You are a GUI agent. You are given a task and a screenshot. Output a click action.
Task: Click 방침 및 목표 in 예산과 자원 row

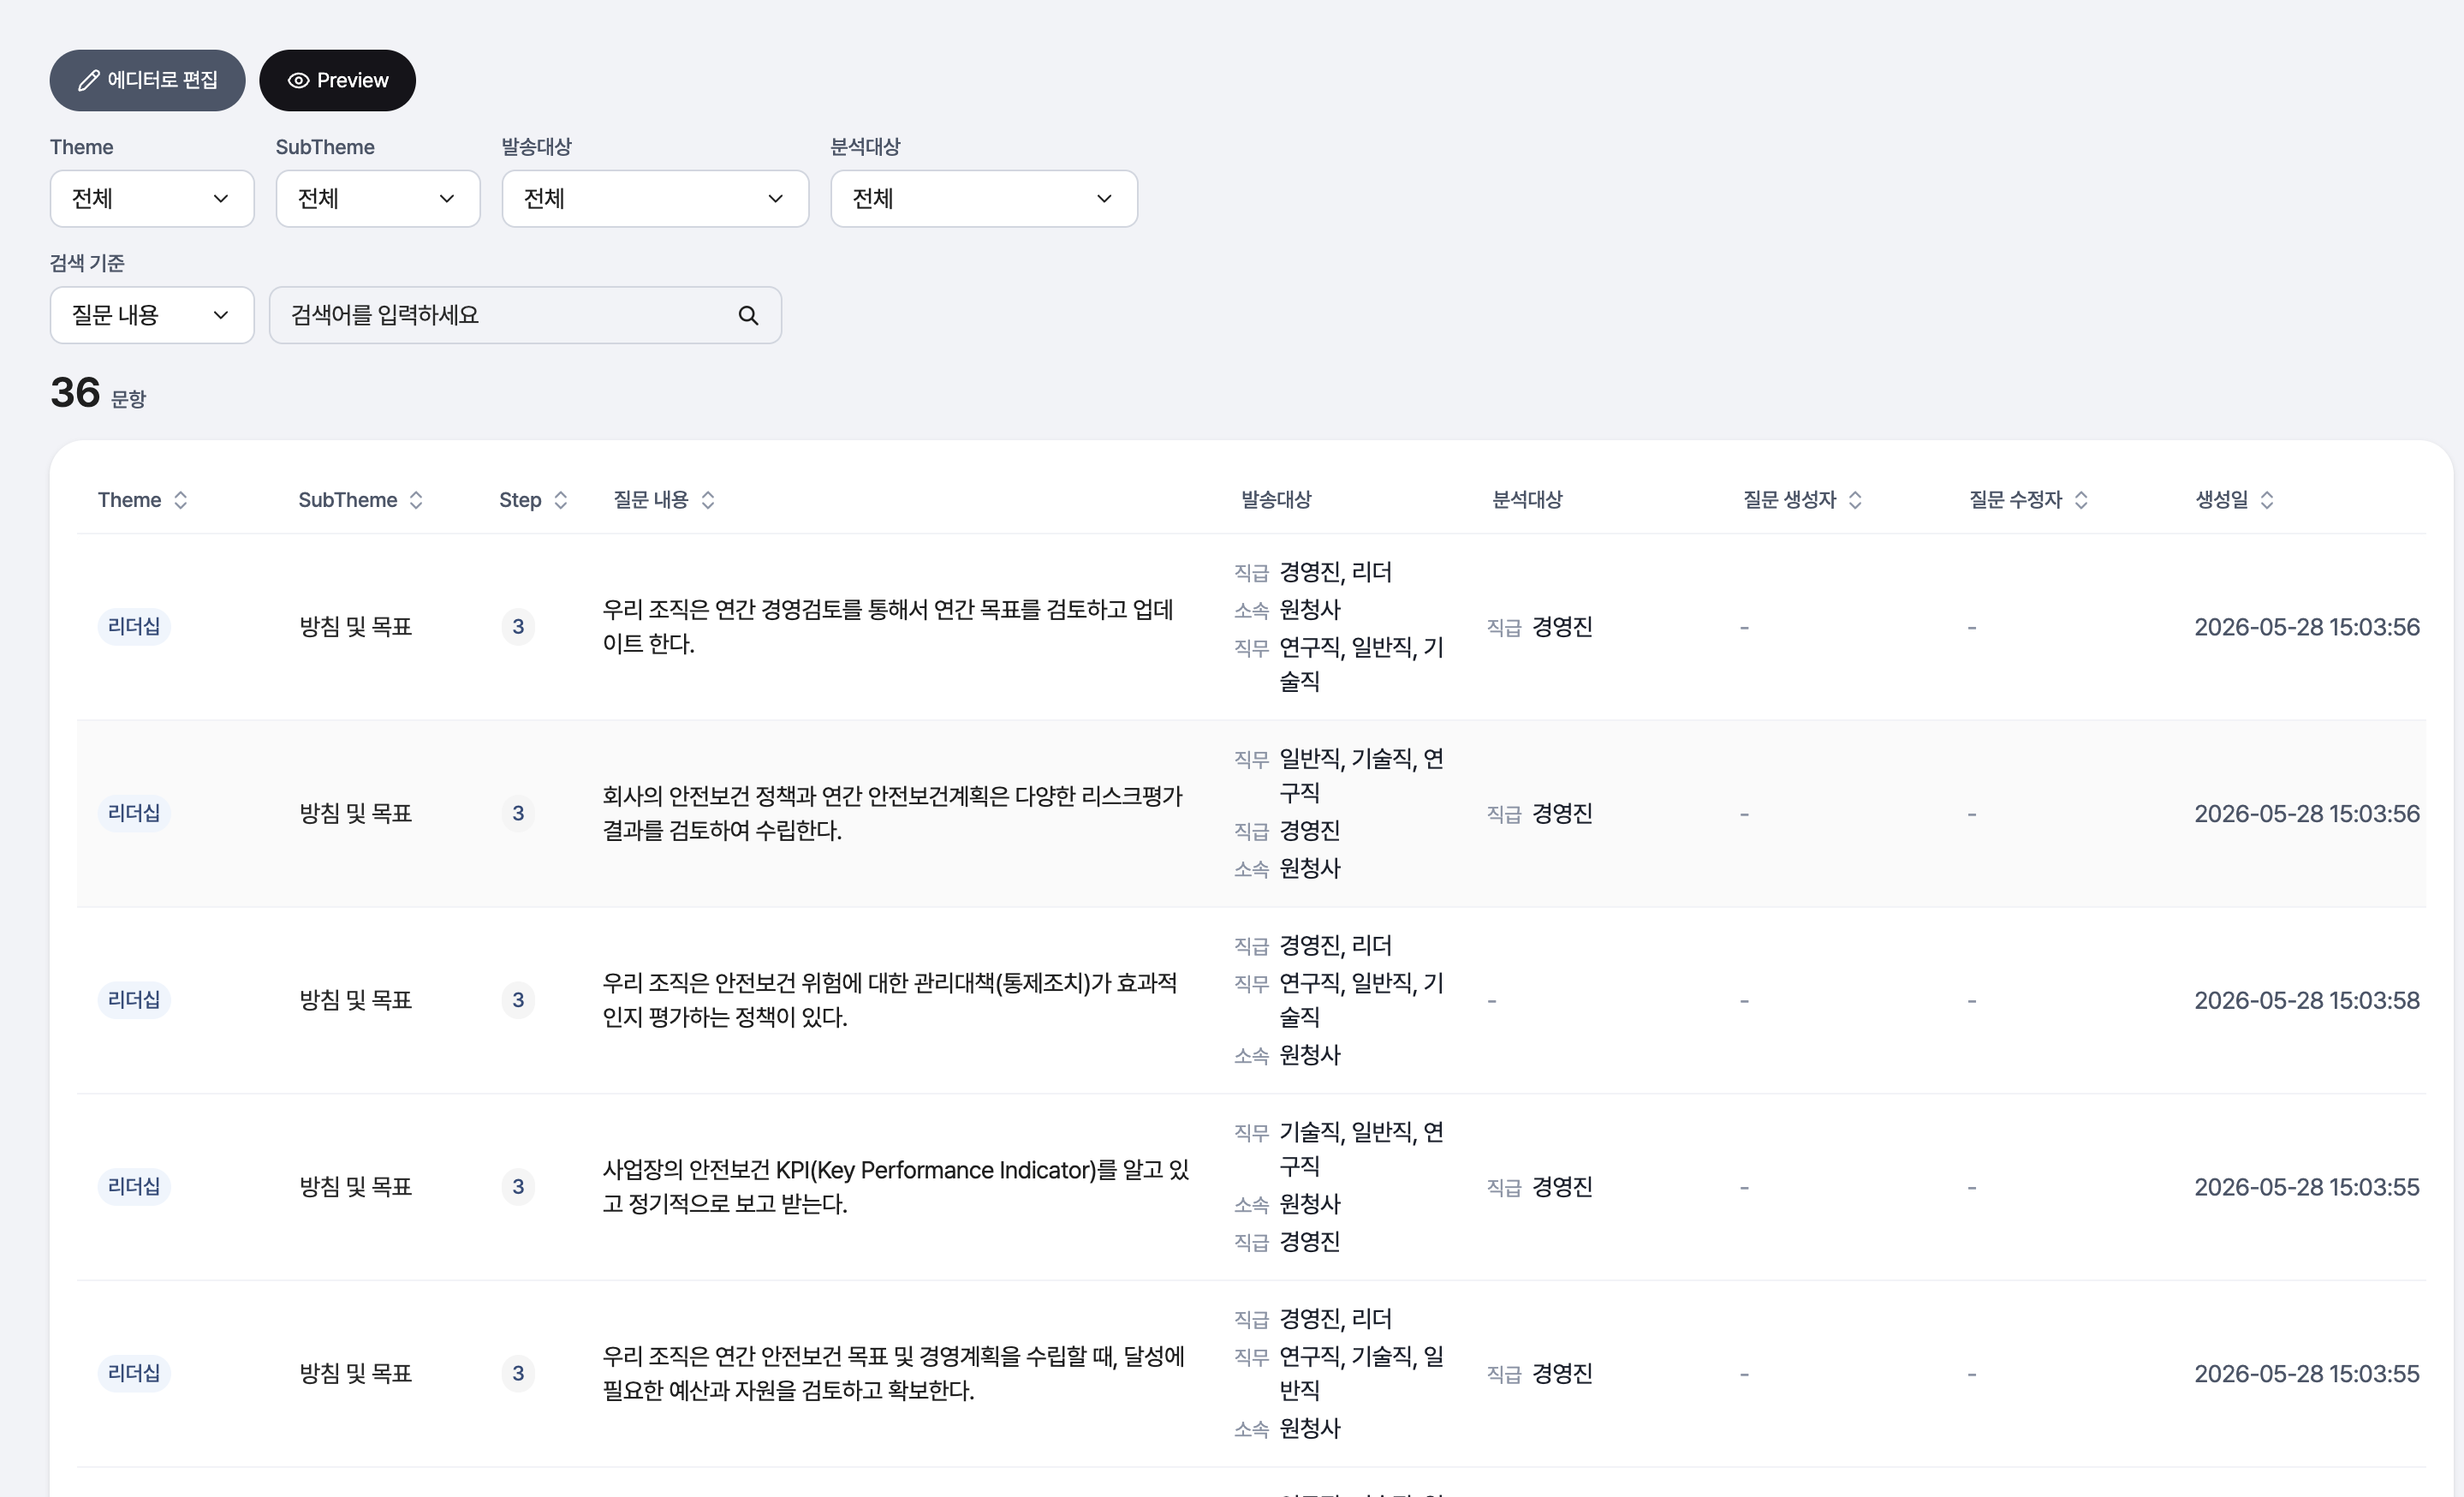tap(356, 1374)
